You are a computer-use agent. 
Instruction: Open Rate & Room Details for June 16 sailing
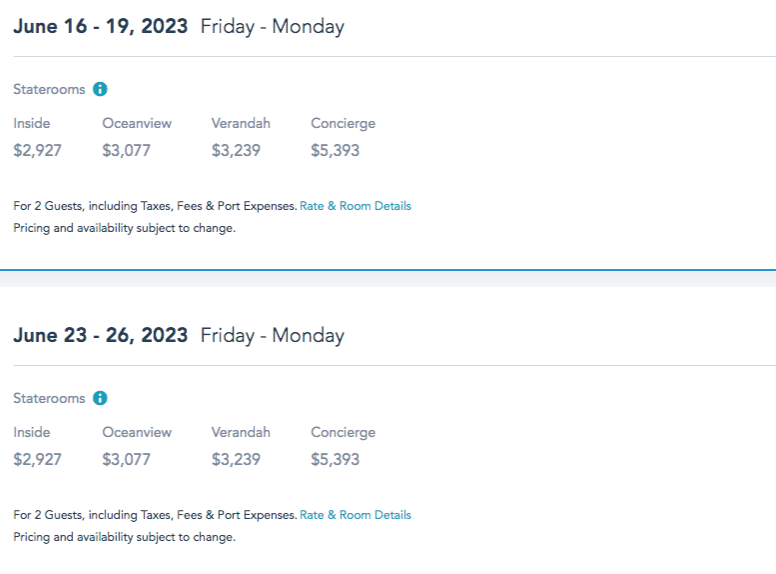(x=355, y=206)
